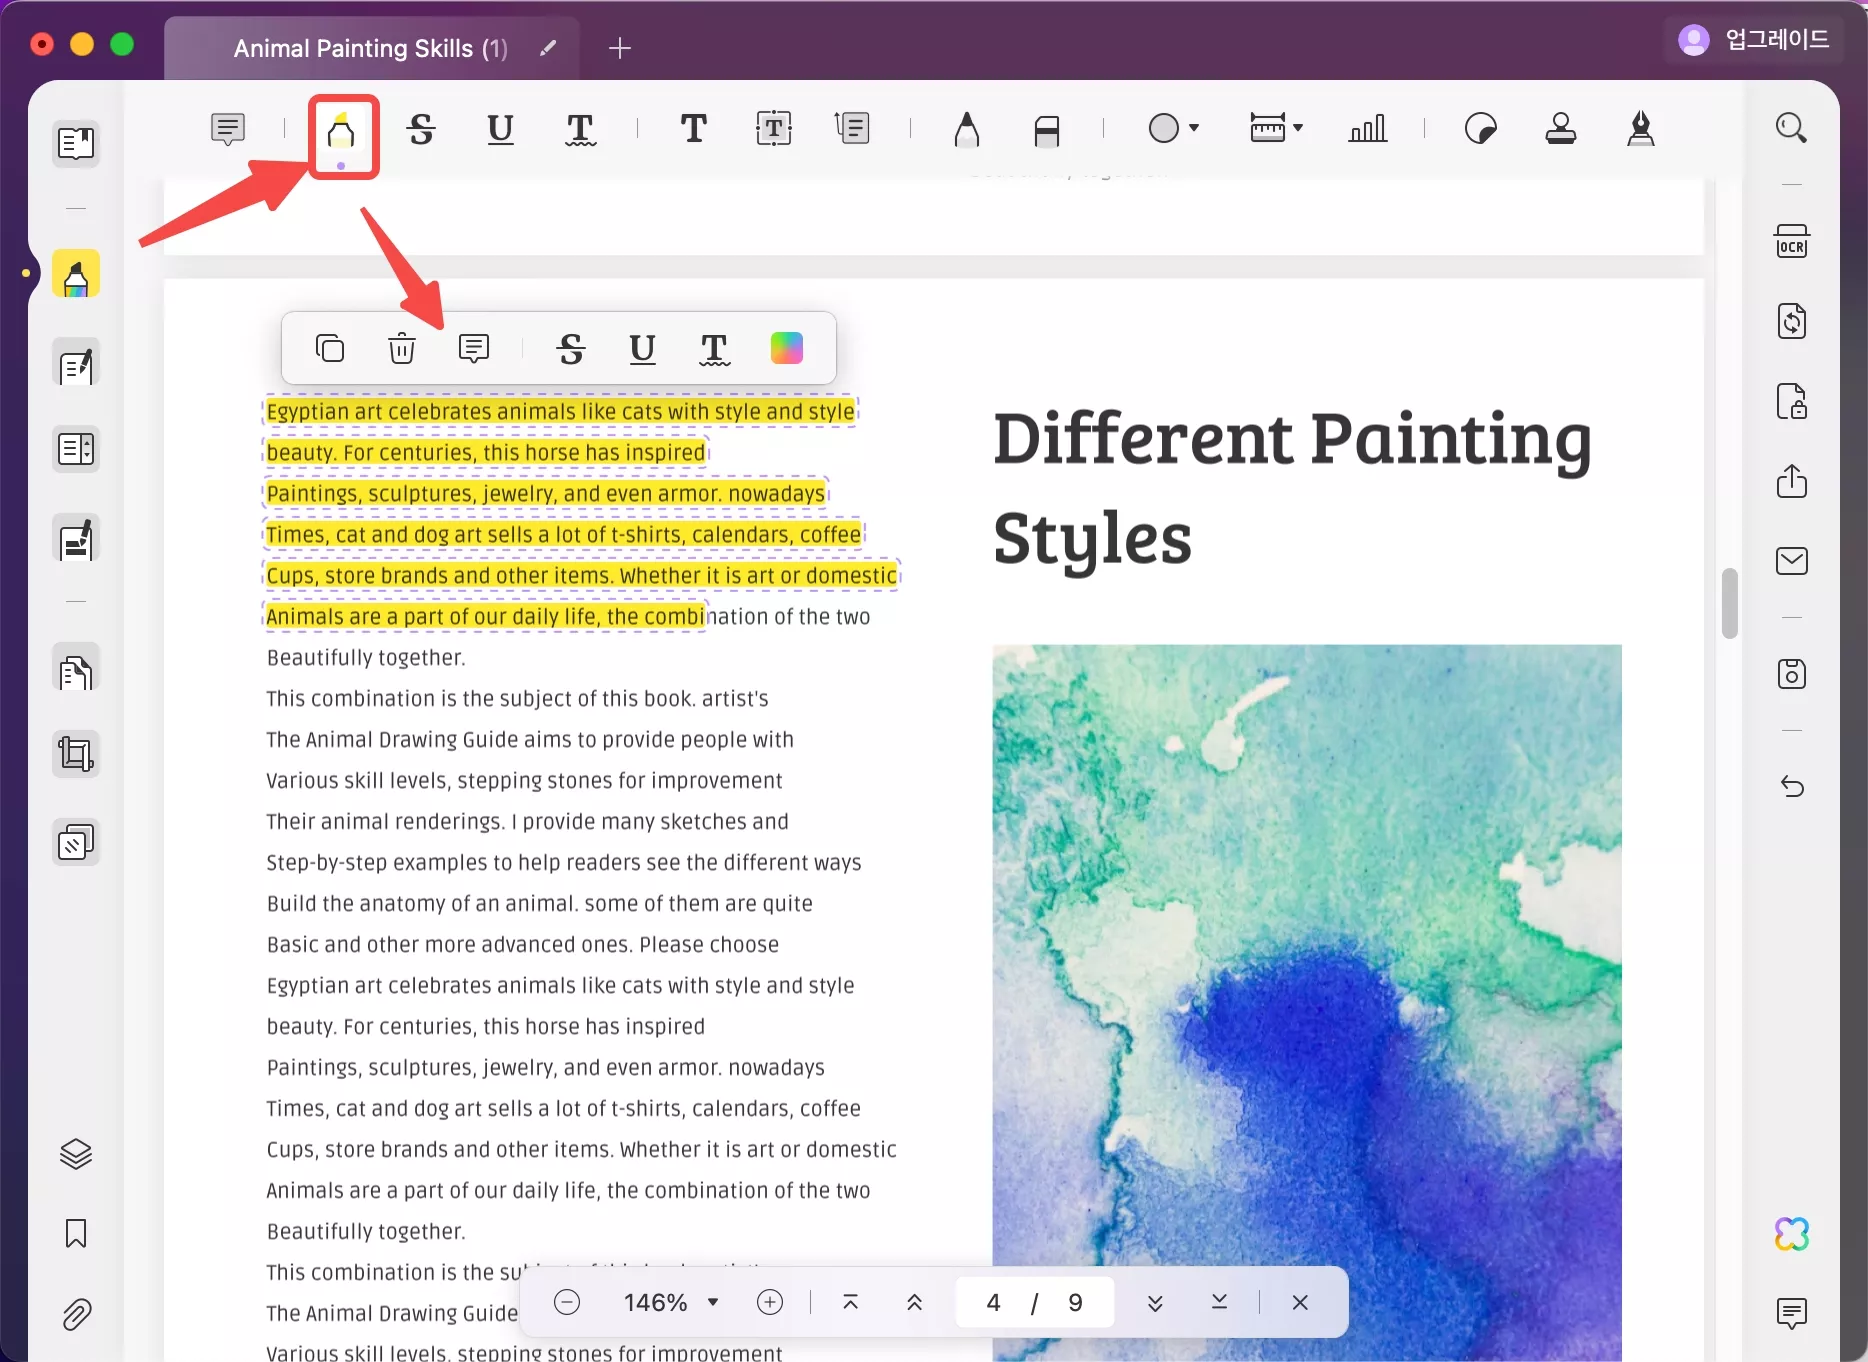Click the 업그레이드 upgrade button
The height and width of the screenshot is (1362, 1868).
[x=1754, y=40]
